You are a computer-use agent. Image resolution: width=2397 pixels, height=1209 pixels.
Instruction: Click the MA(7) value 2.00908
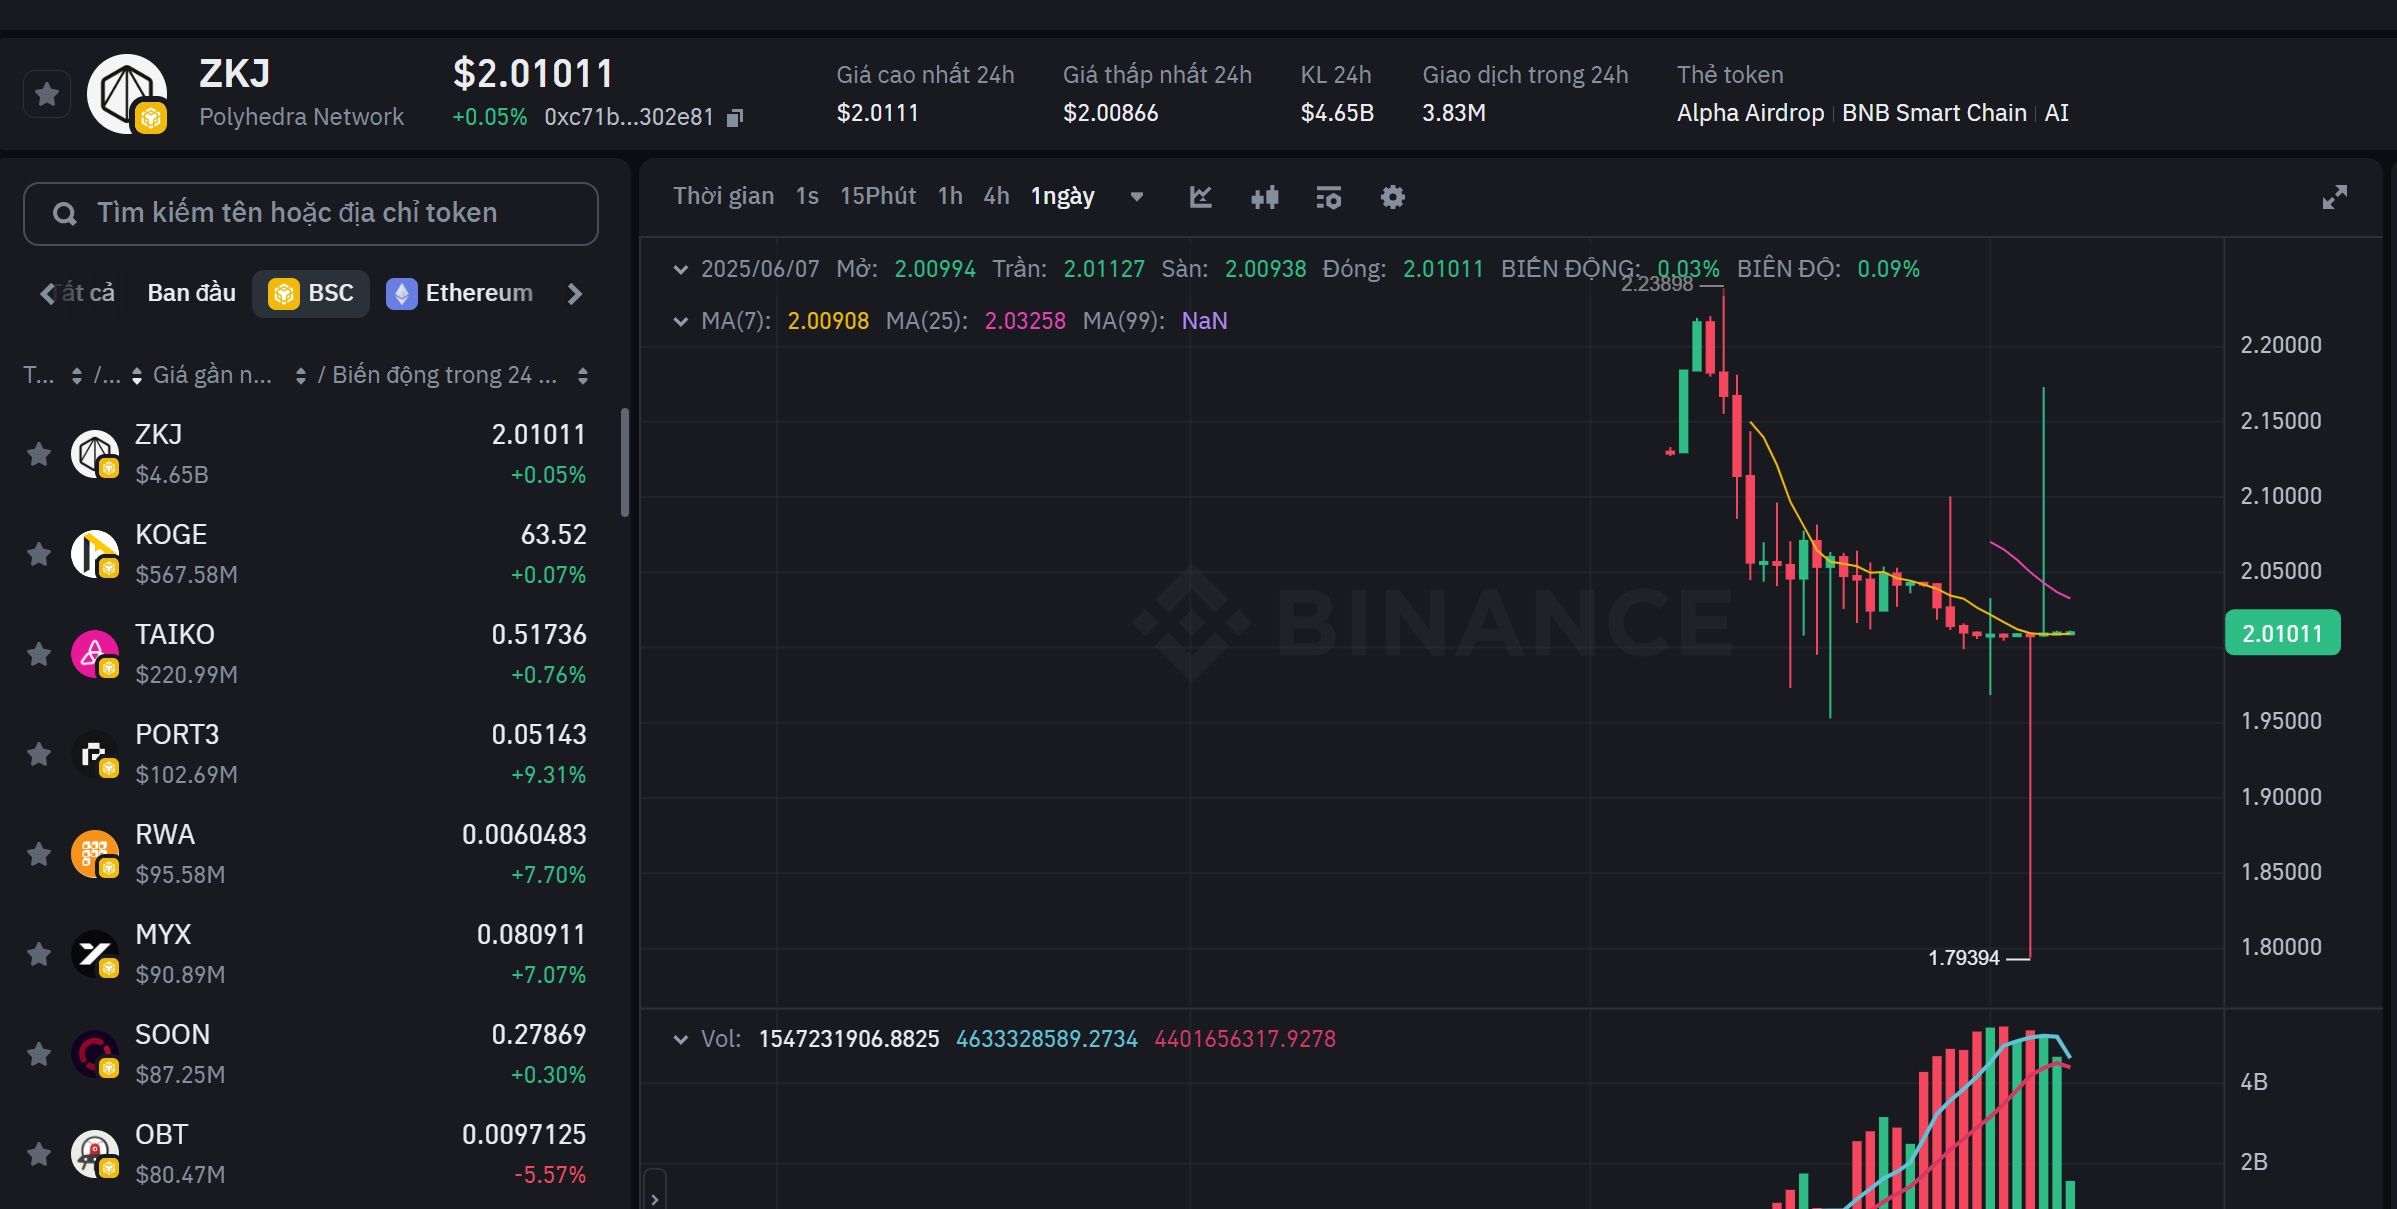tap(828, 321)
